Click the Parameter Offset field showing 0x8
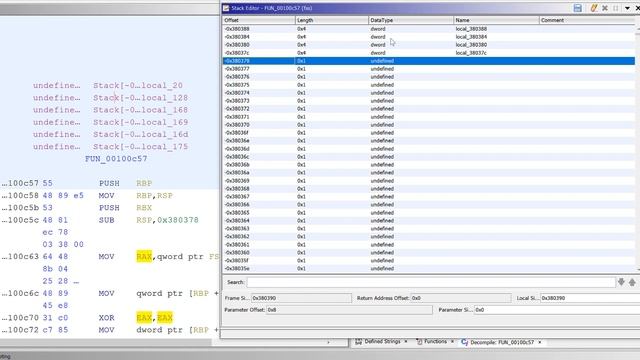 (x=349, y=310)
